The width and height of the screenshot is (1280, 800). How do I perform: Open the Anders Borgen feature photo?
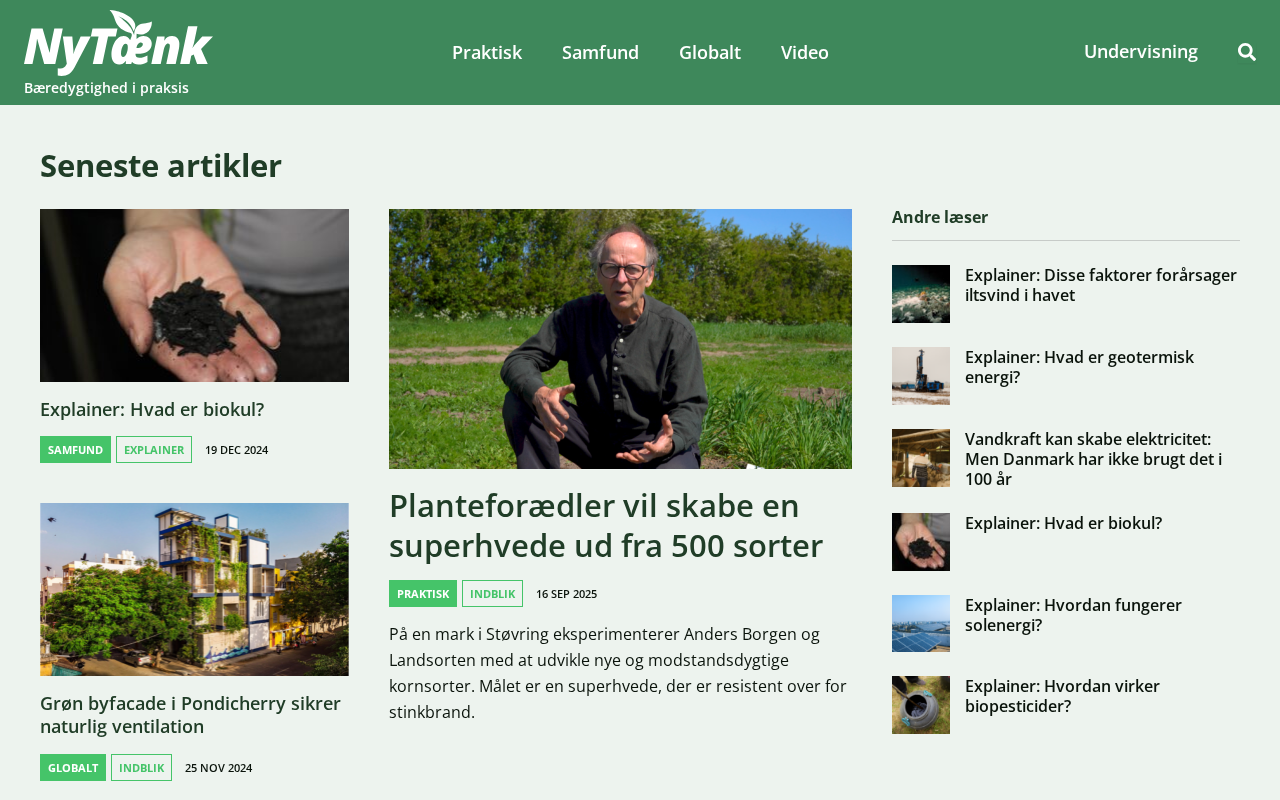pos(620,339)
